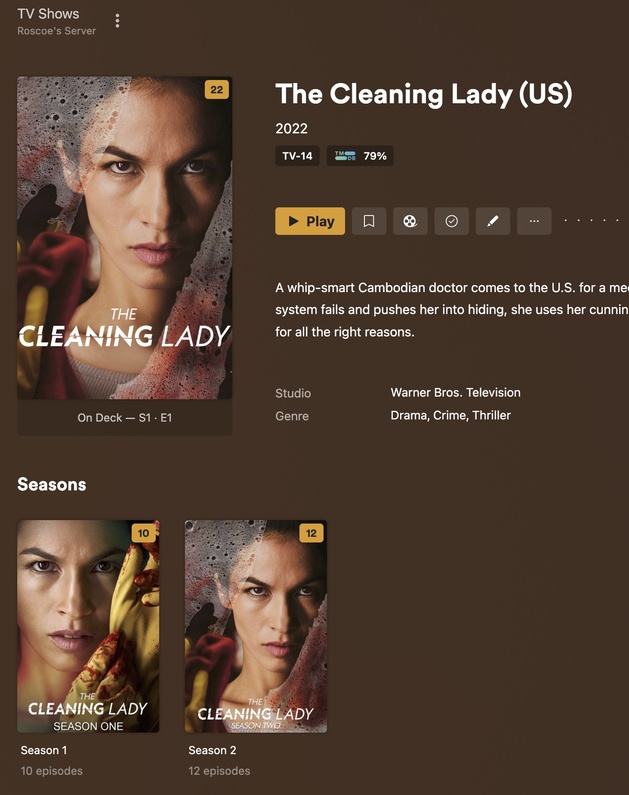Click On Deck S1 E1 label
The width and height of the screenshot is (629, 795).
(125, 418)
